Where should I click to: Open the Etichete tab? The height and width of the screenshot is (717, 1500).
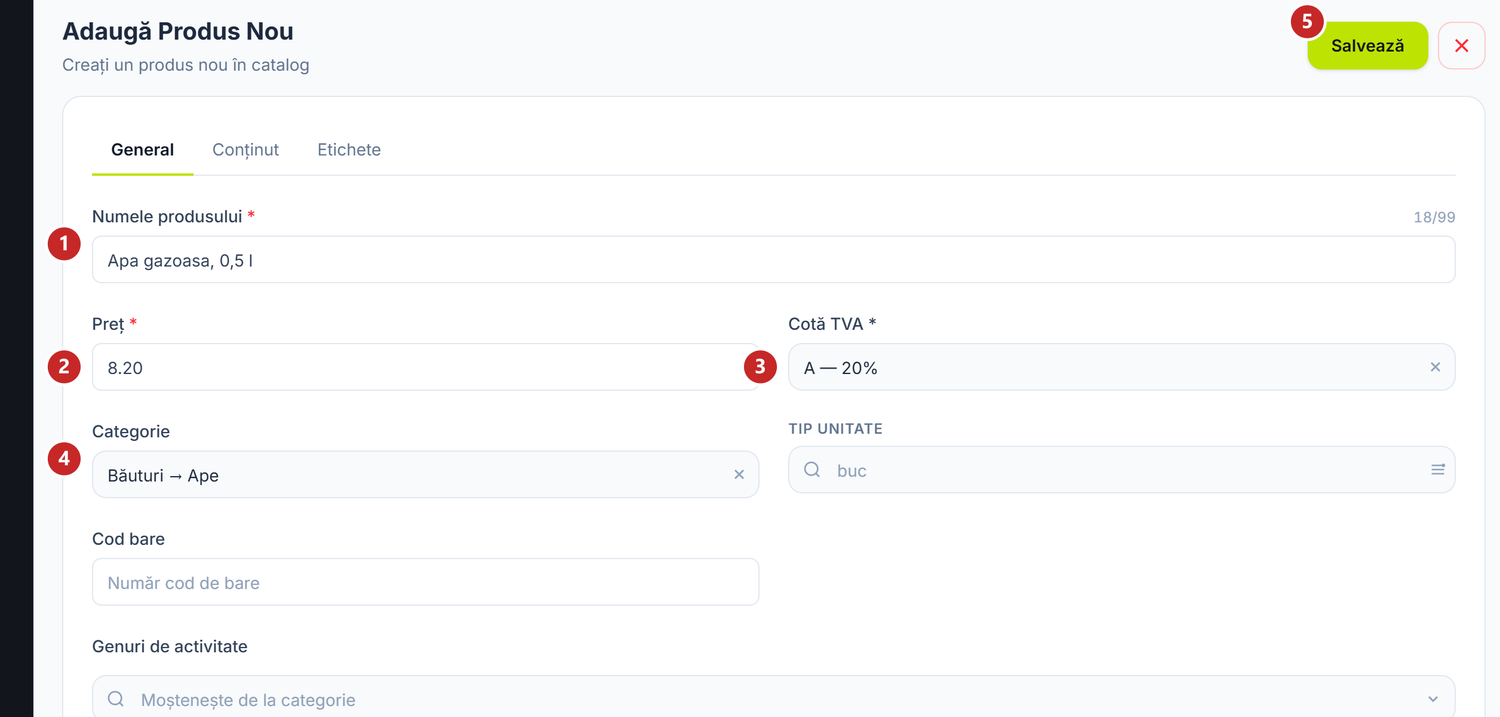(349, 150)
